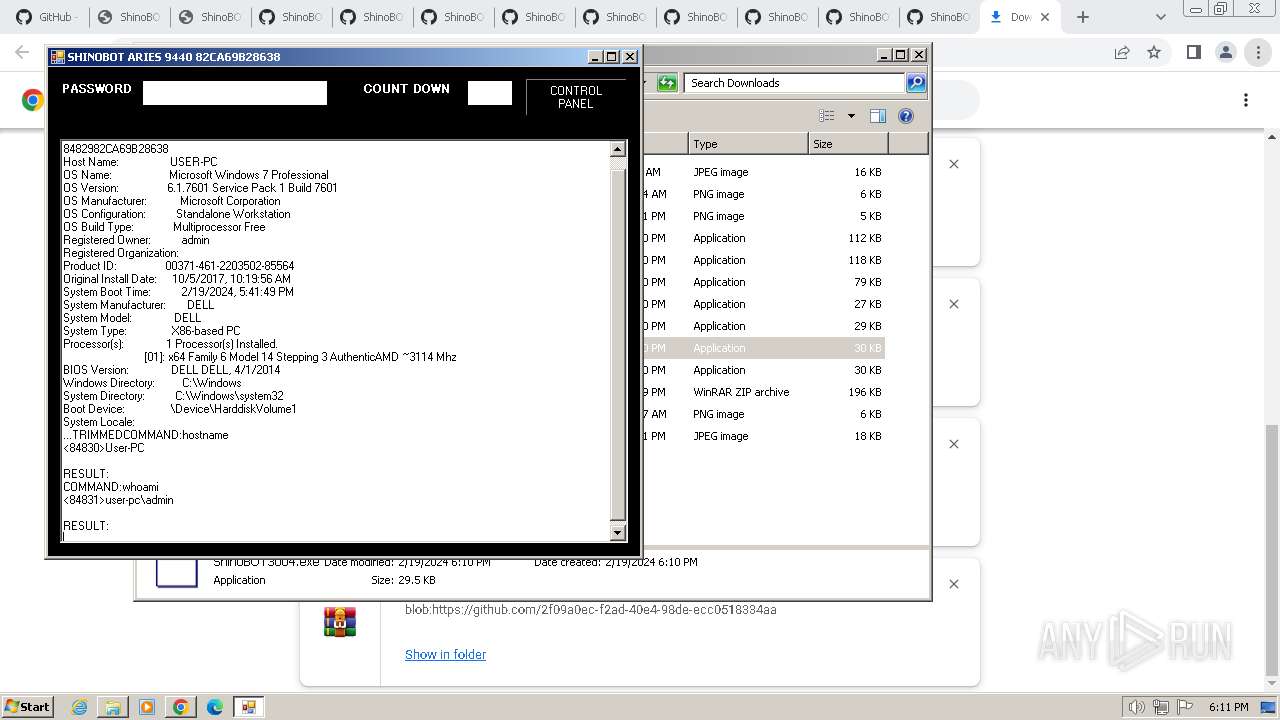Open a new Chrome tab with plus button
This screenshot has width=1280, height=720.
pos(1083,17)
